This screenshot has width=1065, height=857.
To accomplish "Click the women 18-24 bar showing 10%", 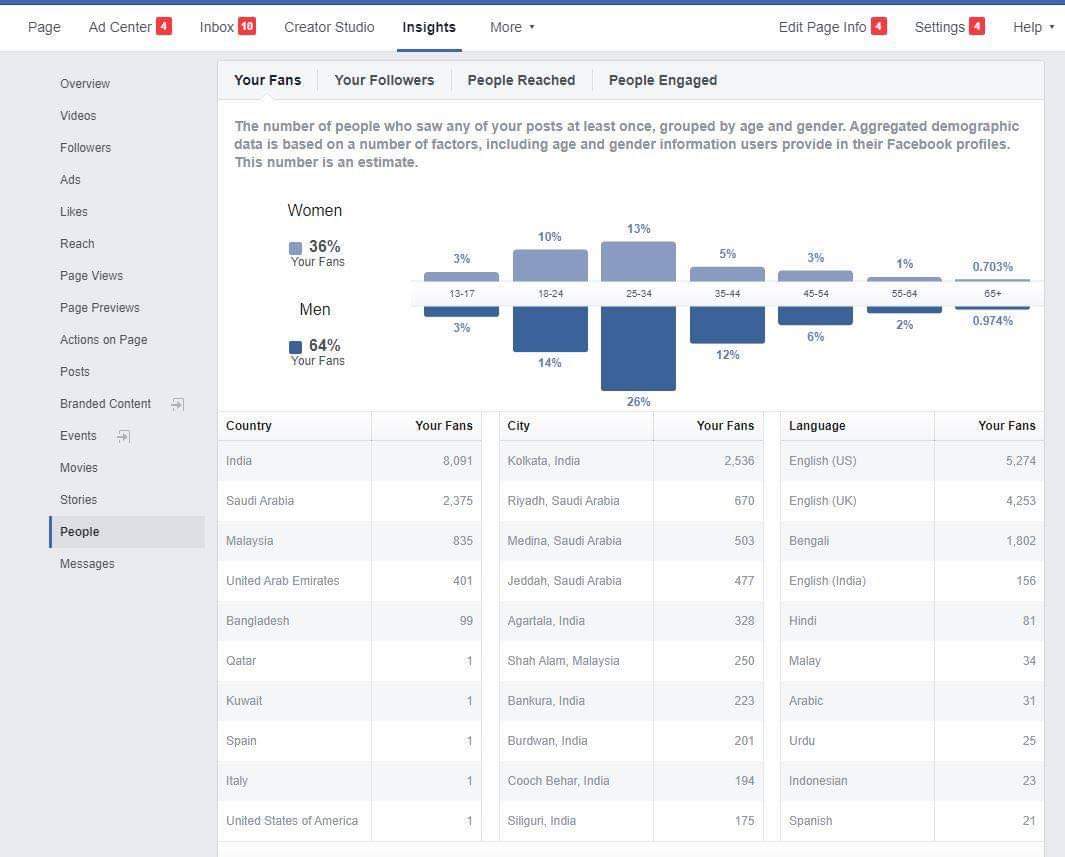I will tap(550, 266).
